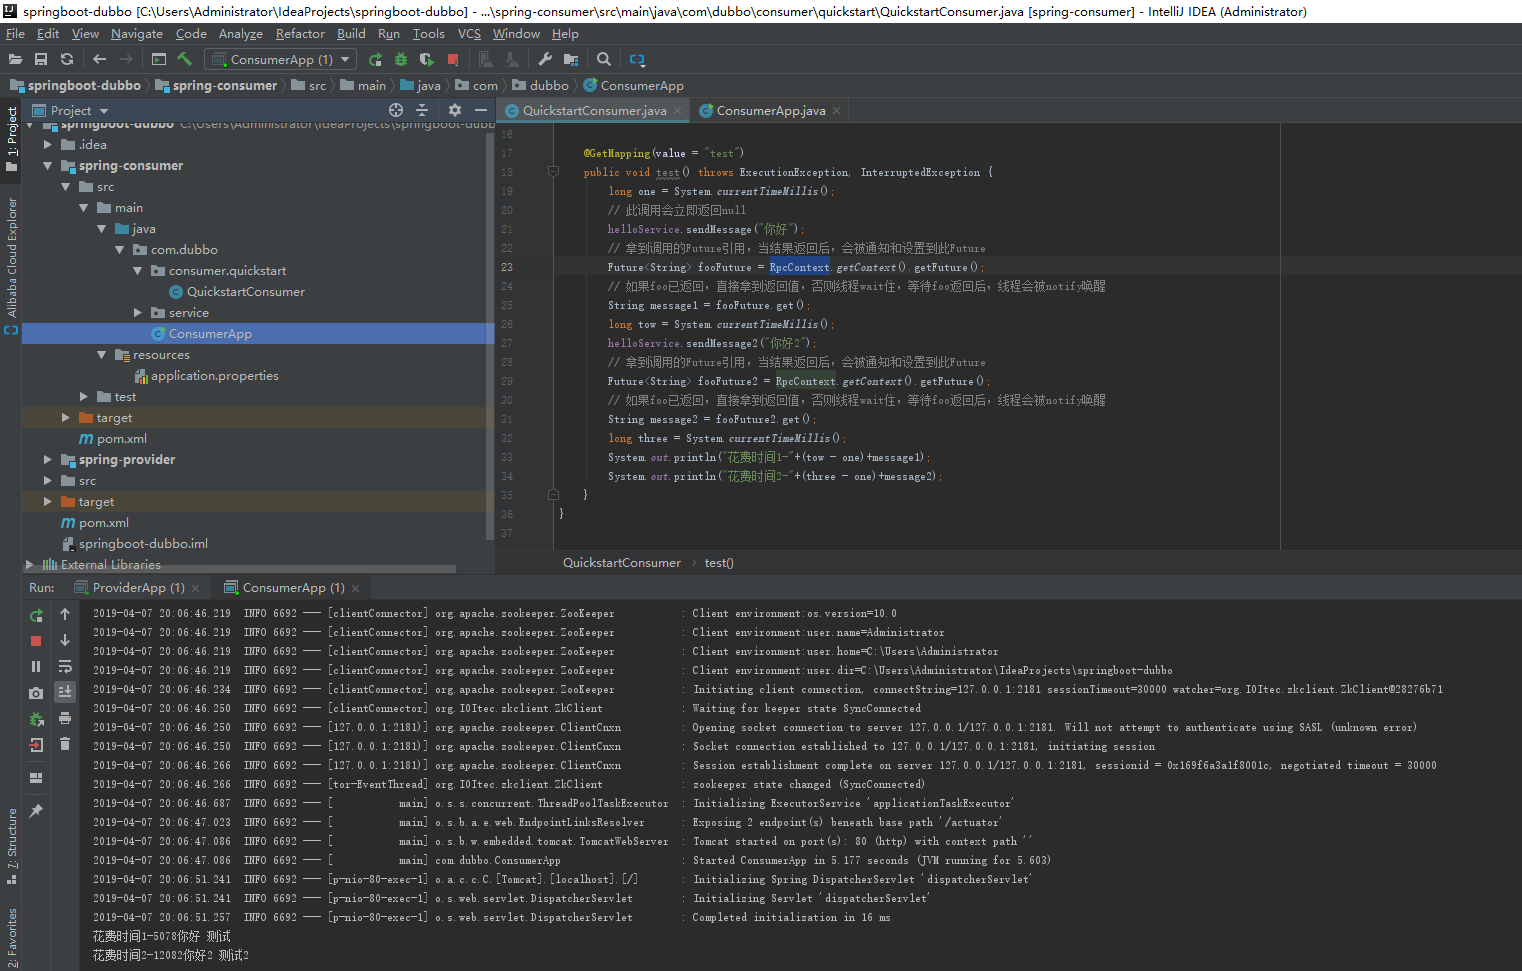Click Rerun icon in Run panel
The height and width of the screenshot is (971, 1522).
[36, 615]
